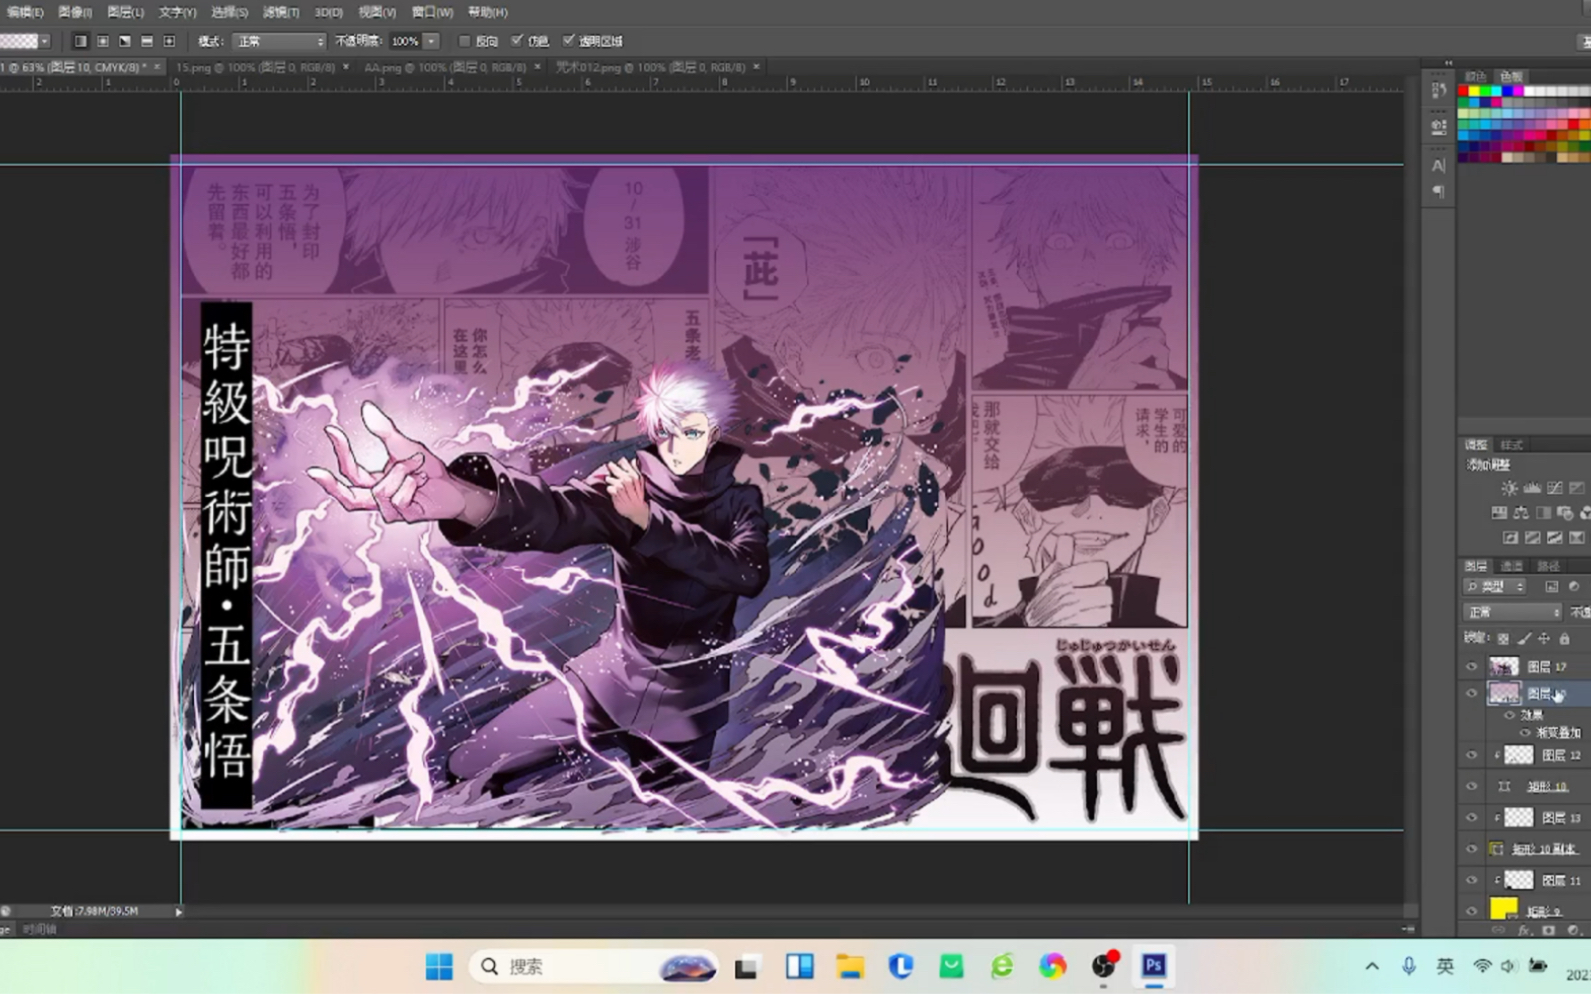This screenshot has height=994, width=1591.
Task: Open Photoshop from the taskbar
Action: (1153, 966)
